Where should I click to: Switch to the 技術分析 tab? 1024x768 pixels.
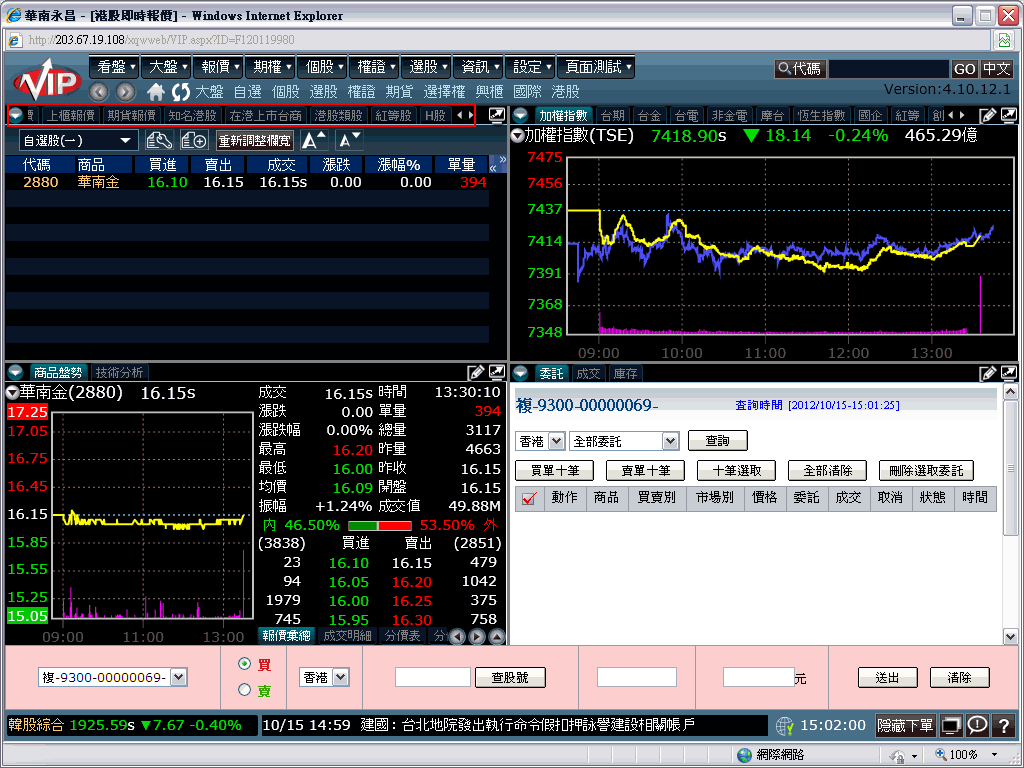coord(120,373)
